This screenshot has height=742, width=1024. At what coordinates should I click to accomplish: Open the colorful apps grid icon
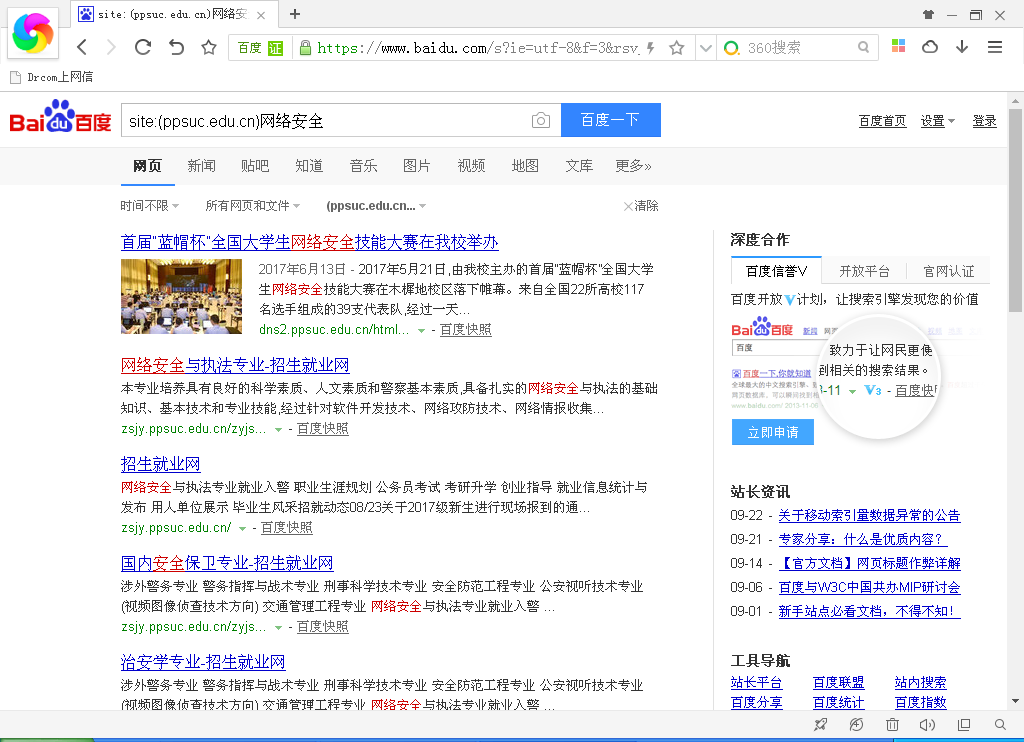tap(898, 46)
